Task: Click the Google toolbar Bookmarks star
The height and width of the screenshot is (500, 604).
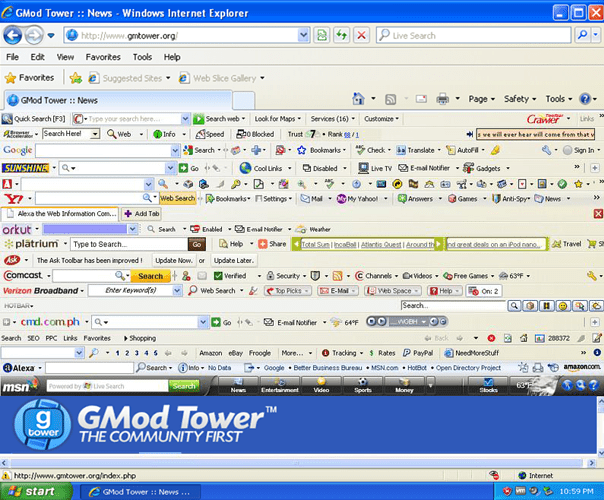Action: pyautogui.click(x=301, y=150)
